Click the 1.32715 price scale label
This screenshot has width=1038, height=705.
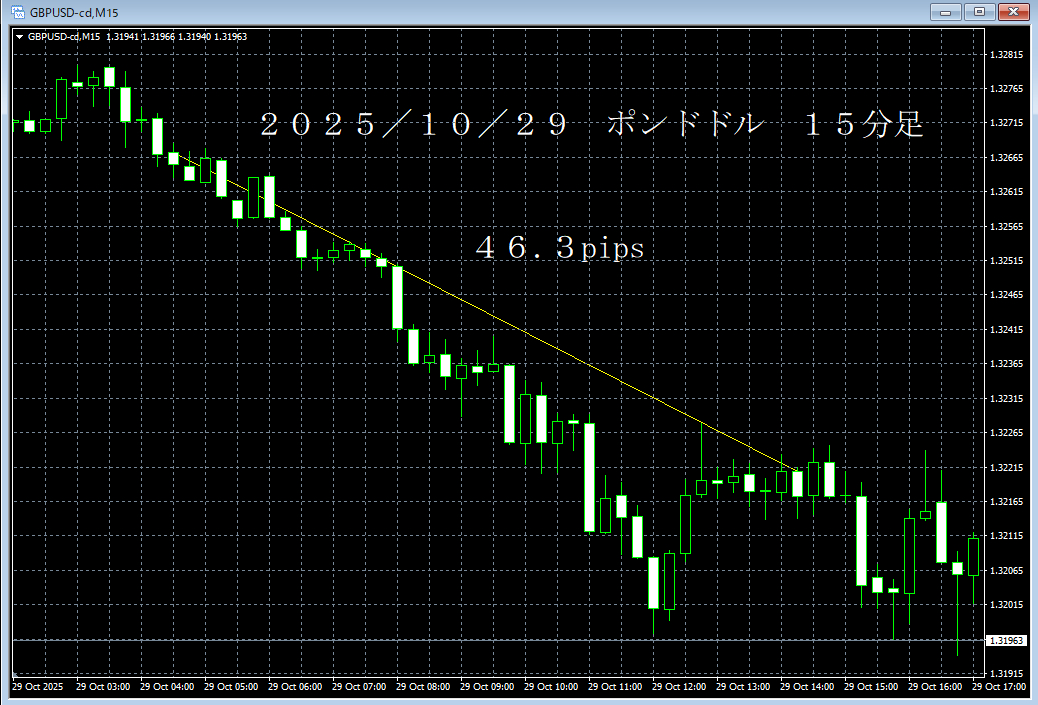click(x=1006, y=122)
